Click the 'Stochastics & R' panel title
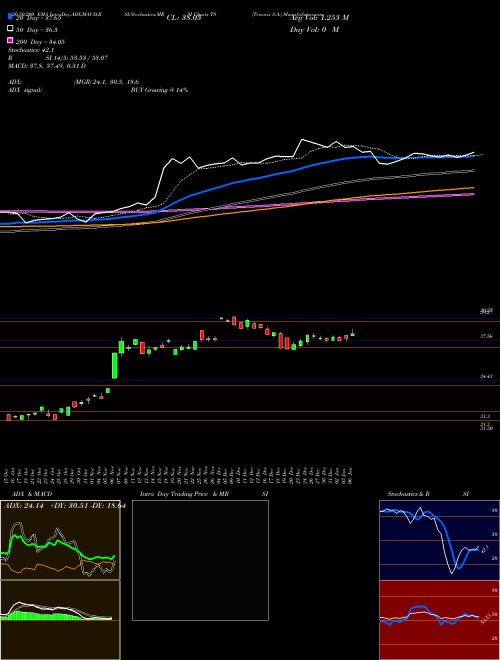The height and width of the screenshot is (660, 500). [408, 494]
